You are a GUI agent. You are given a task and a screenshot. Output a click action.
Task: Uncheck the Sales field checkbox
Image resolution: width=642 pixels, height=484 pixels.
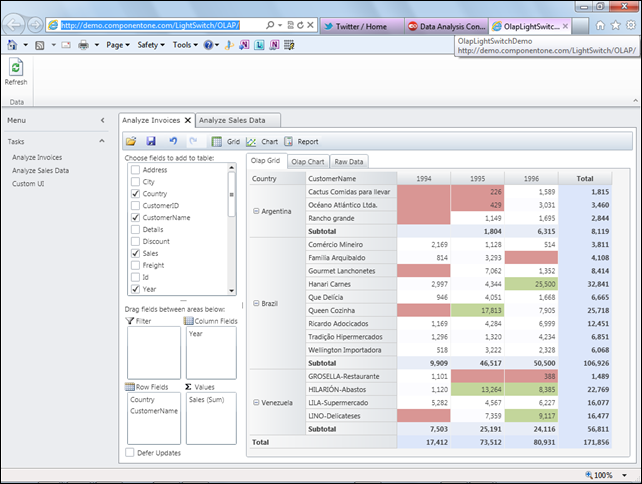click(135, 253)
